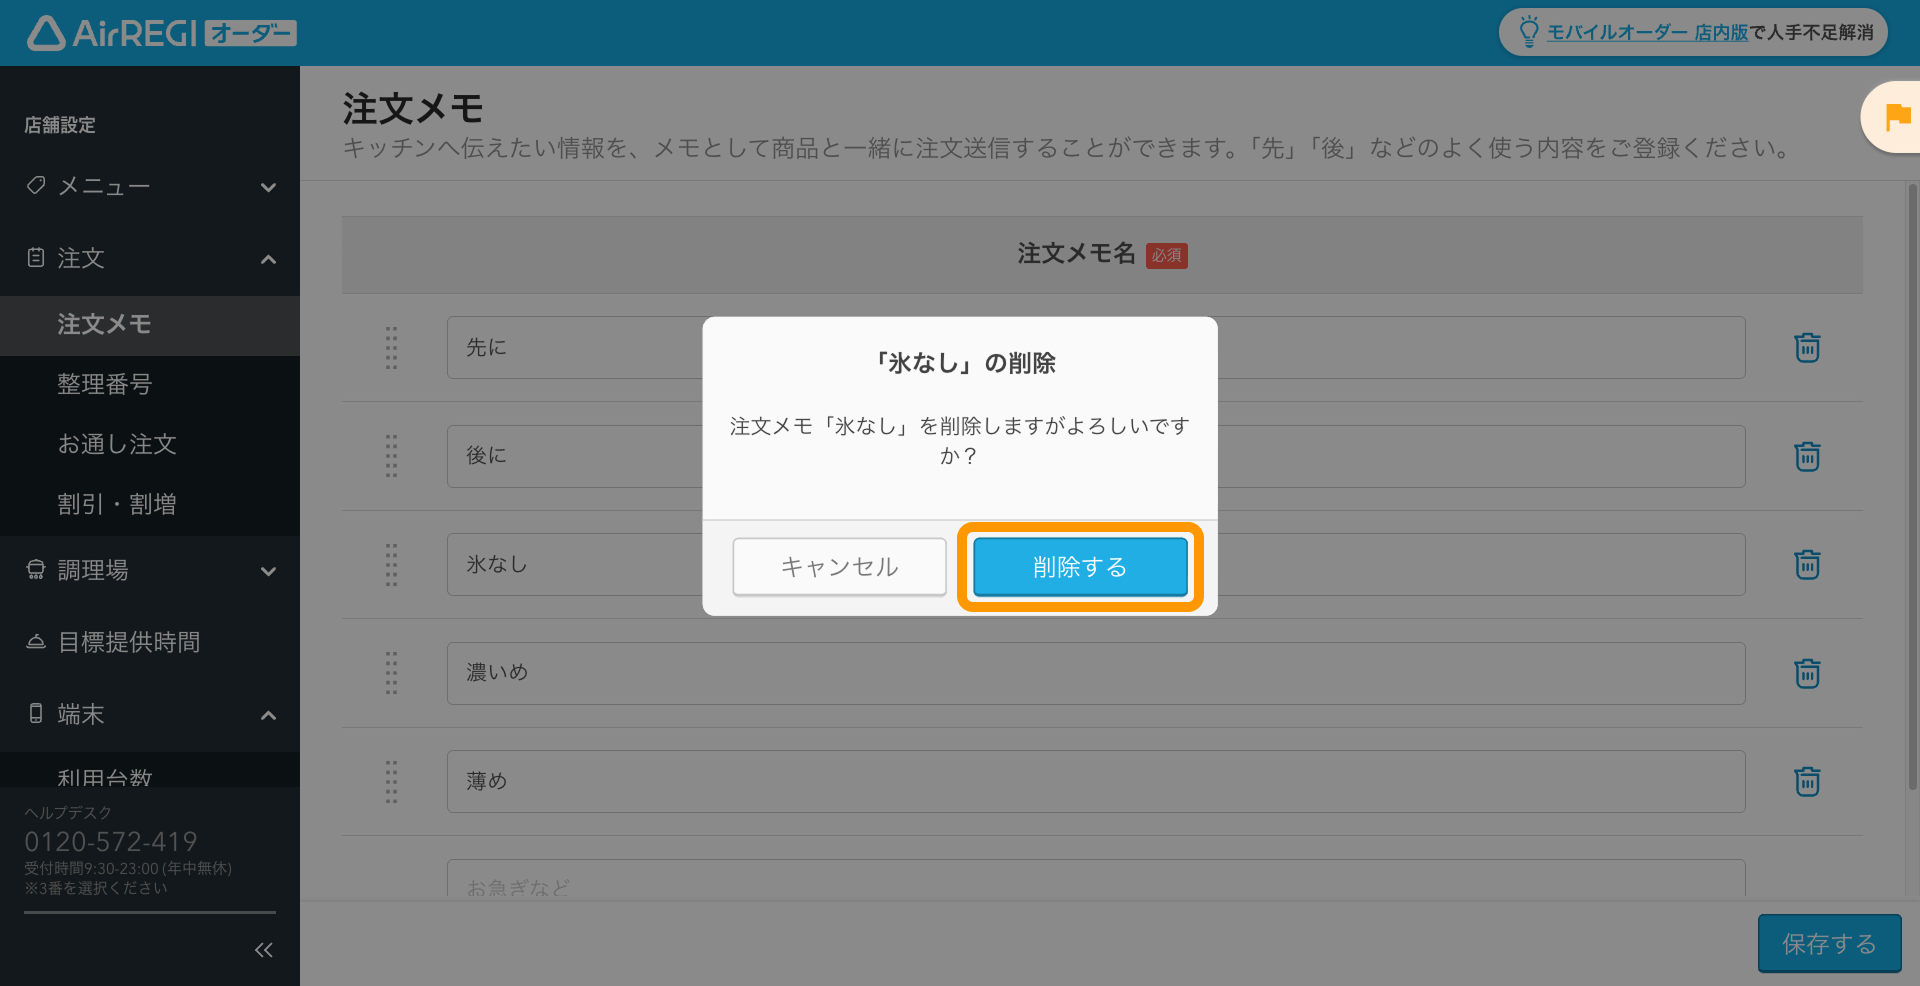
Task: Click the 薄め memo input field
Action: (1096, 782)
